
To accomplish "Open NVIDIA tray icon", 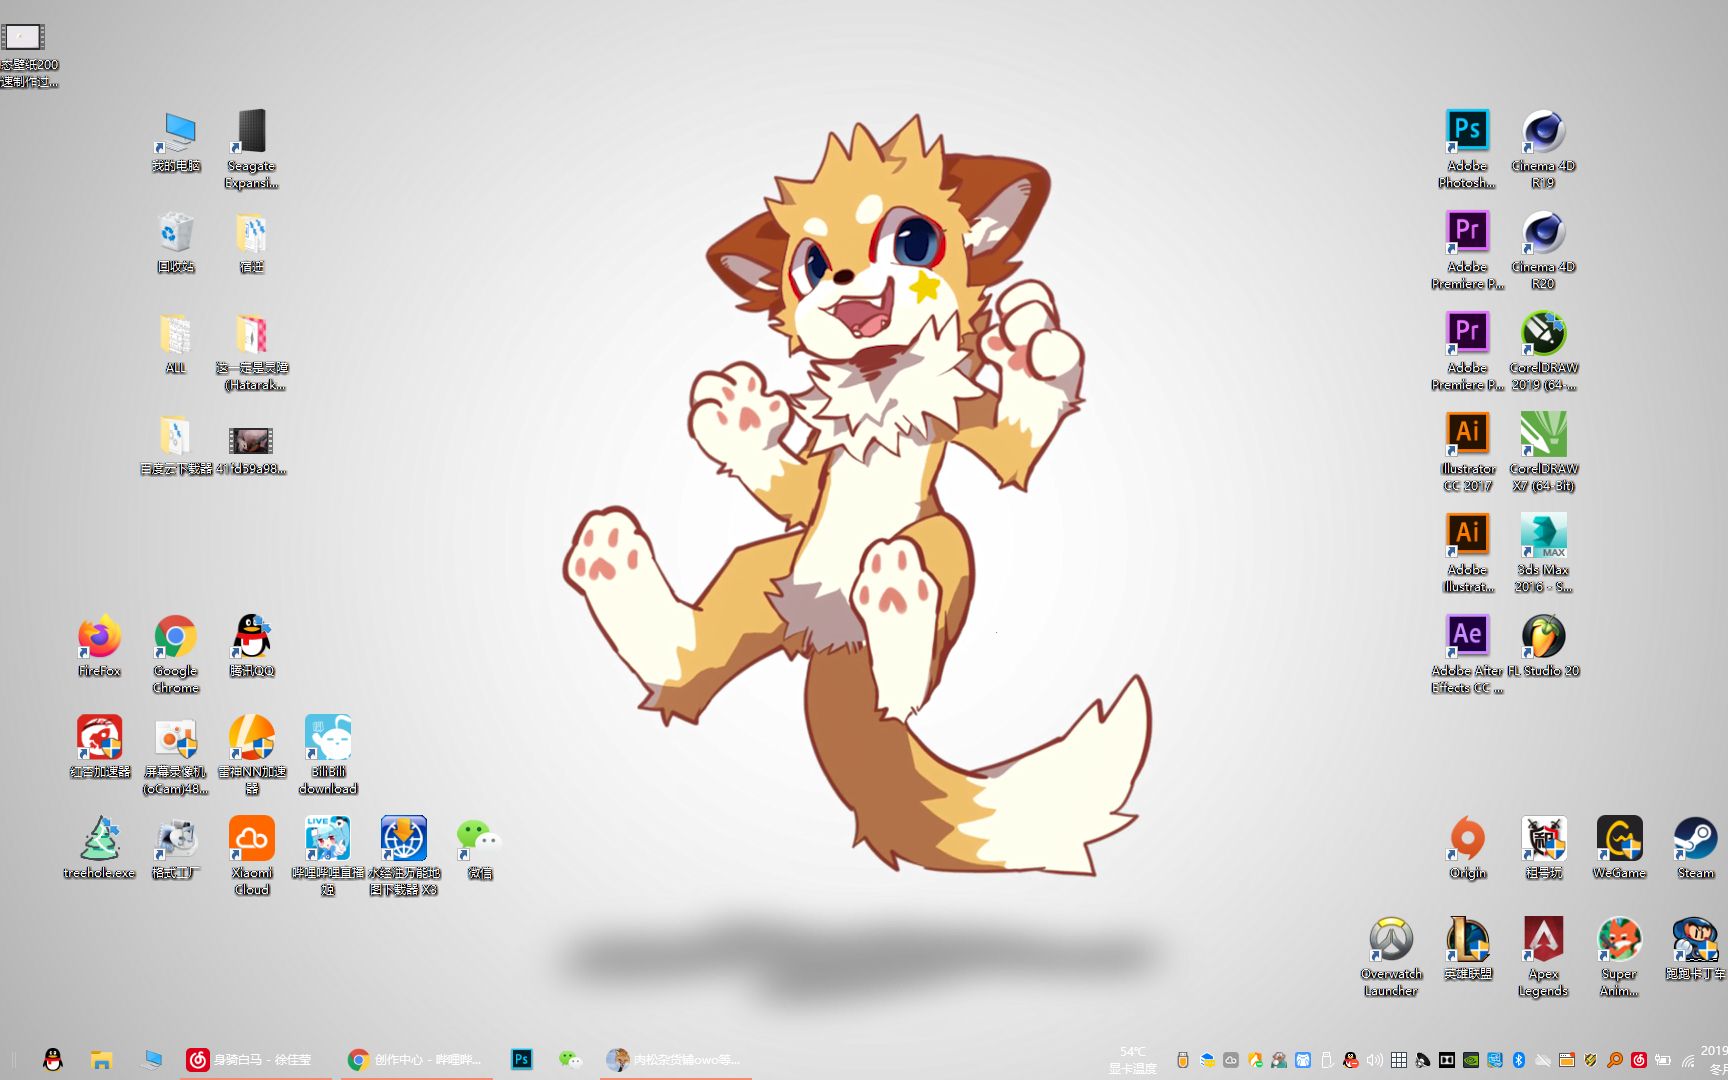I will (1471, 1060).
